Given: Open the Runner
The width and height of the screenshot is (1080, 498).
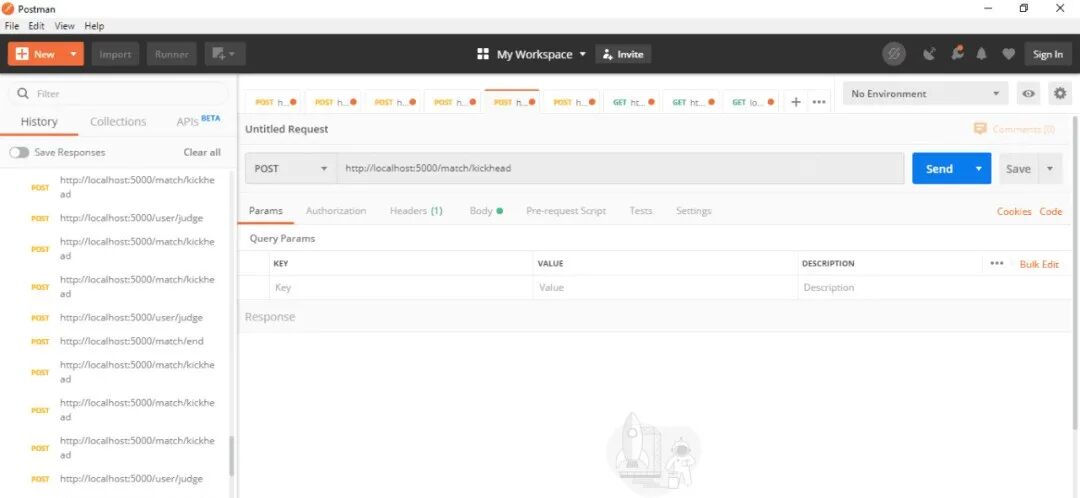Looking at the screenshot, I should coord(172,54).
